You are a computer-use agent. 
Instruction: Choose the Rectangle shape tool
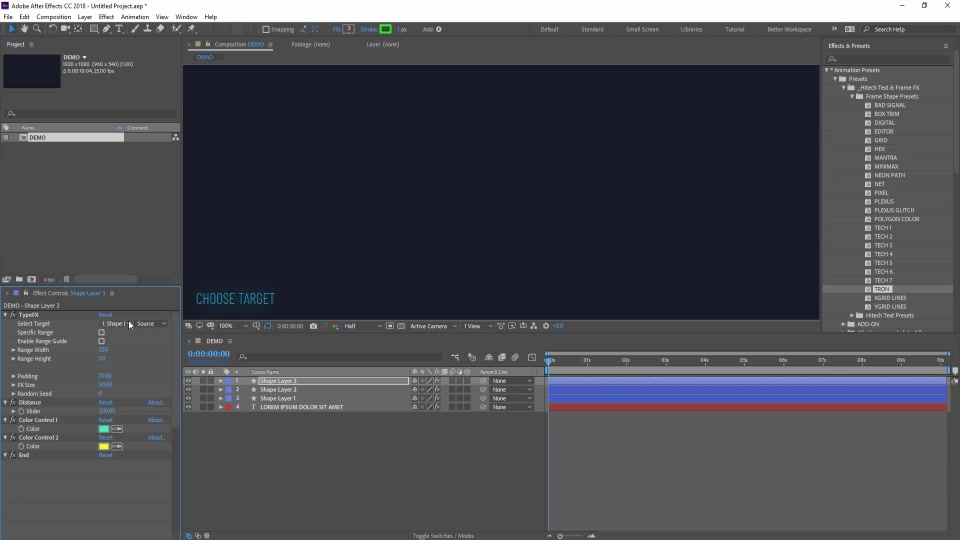point(94,29)
